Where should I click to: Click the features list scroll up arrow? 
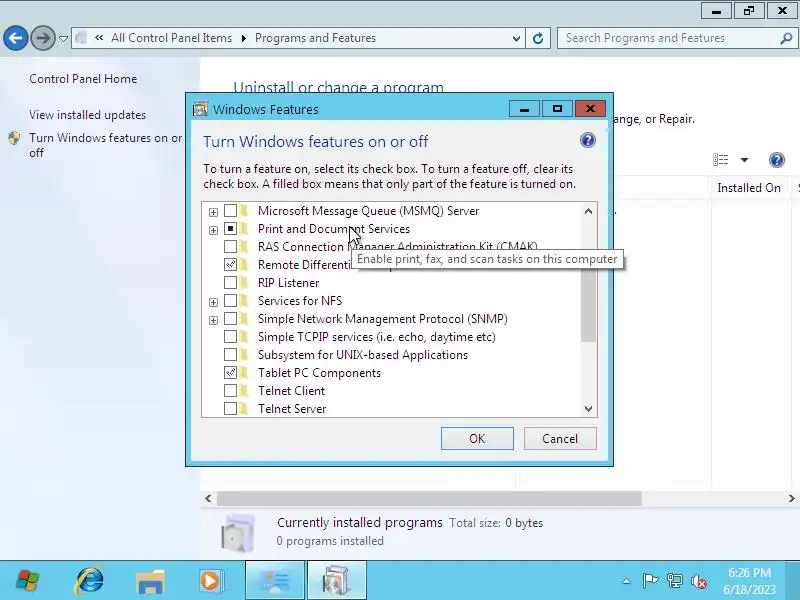[588, 211]
